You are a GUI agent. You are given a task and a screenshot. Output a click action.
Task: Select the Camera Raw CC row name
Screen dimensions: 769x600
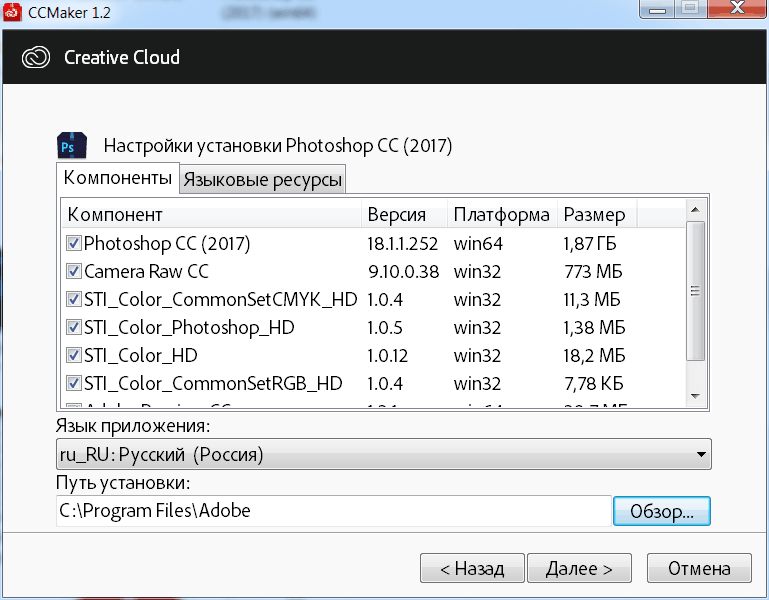coord(146,271)
